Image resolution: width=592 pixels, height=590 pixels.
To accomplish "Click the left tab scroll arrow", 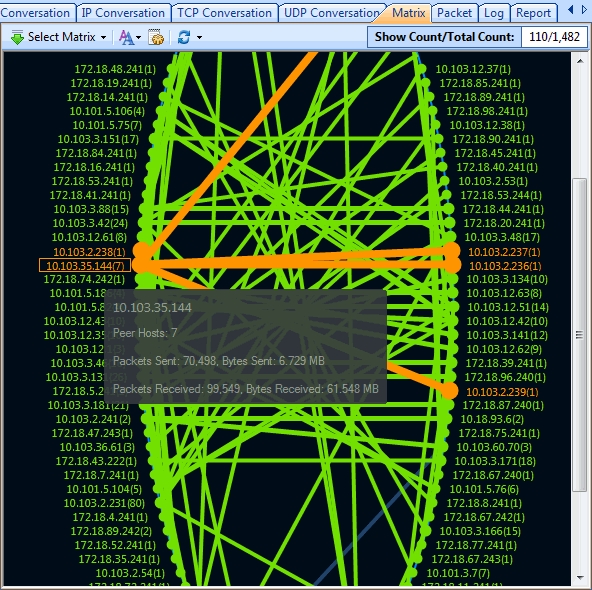I will tap(570, 10).
